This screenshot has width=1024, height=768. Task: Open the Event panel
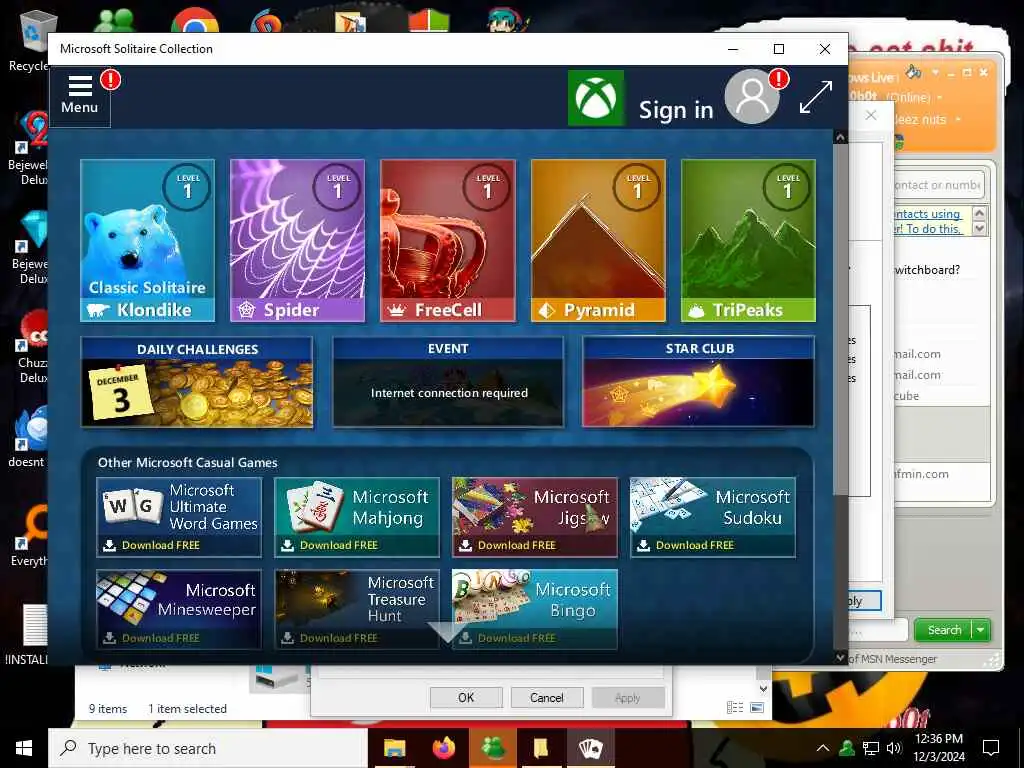tap(448, 382)
